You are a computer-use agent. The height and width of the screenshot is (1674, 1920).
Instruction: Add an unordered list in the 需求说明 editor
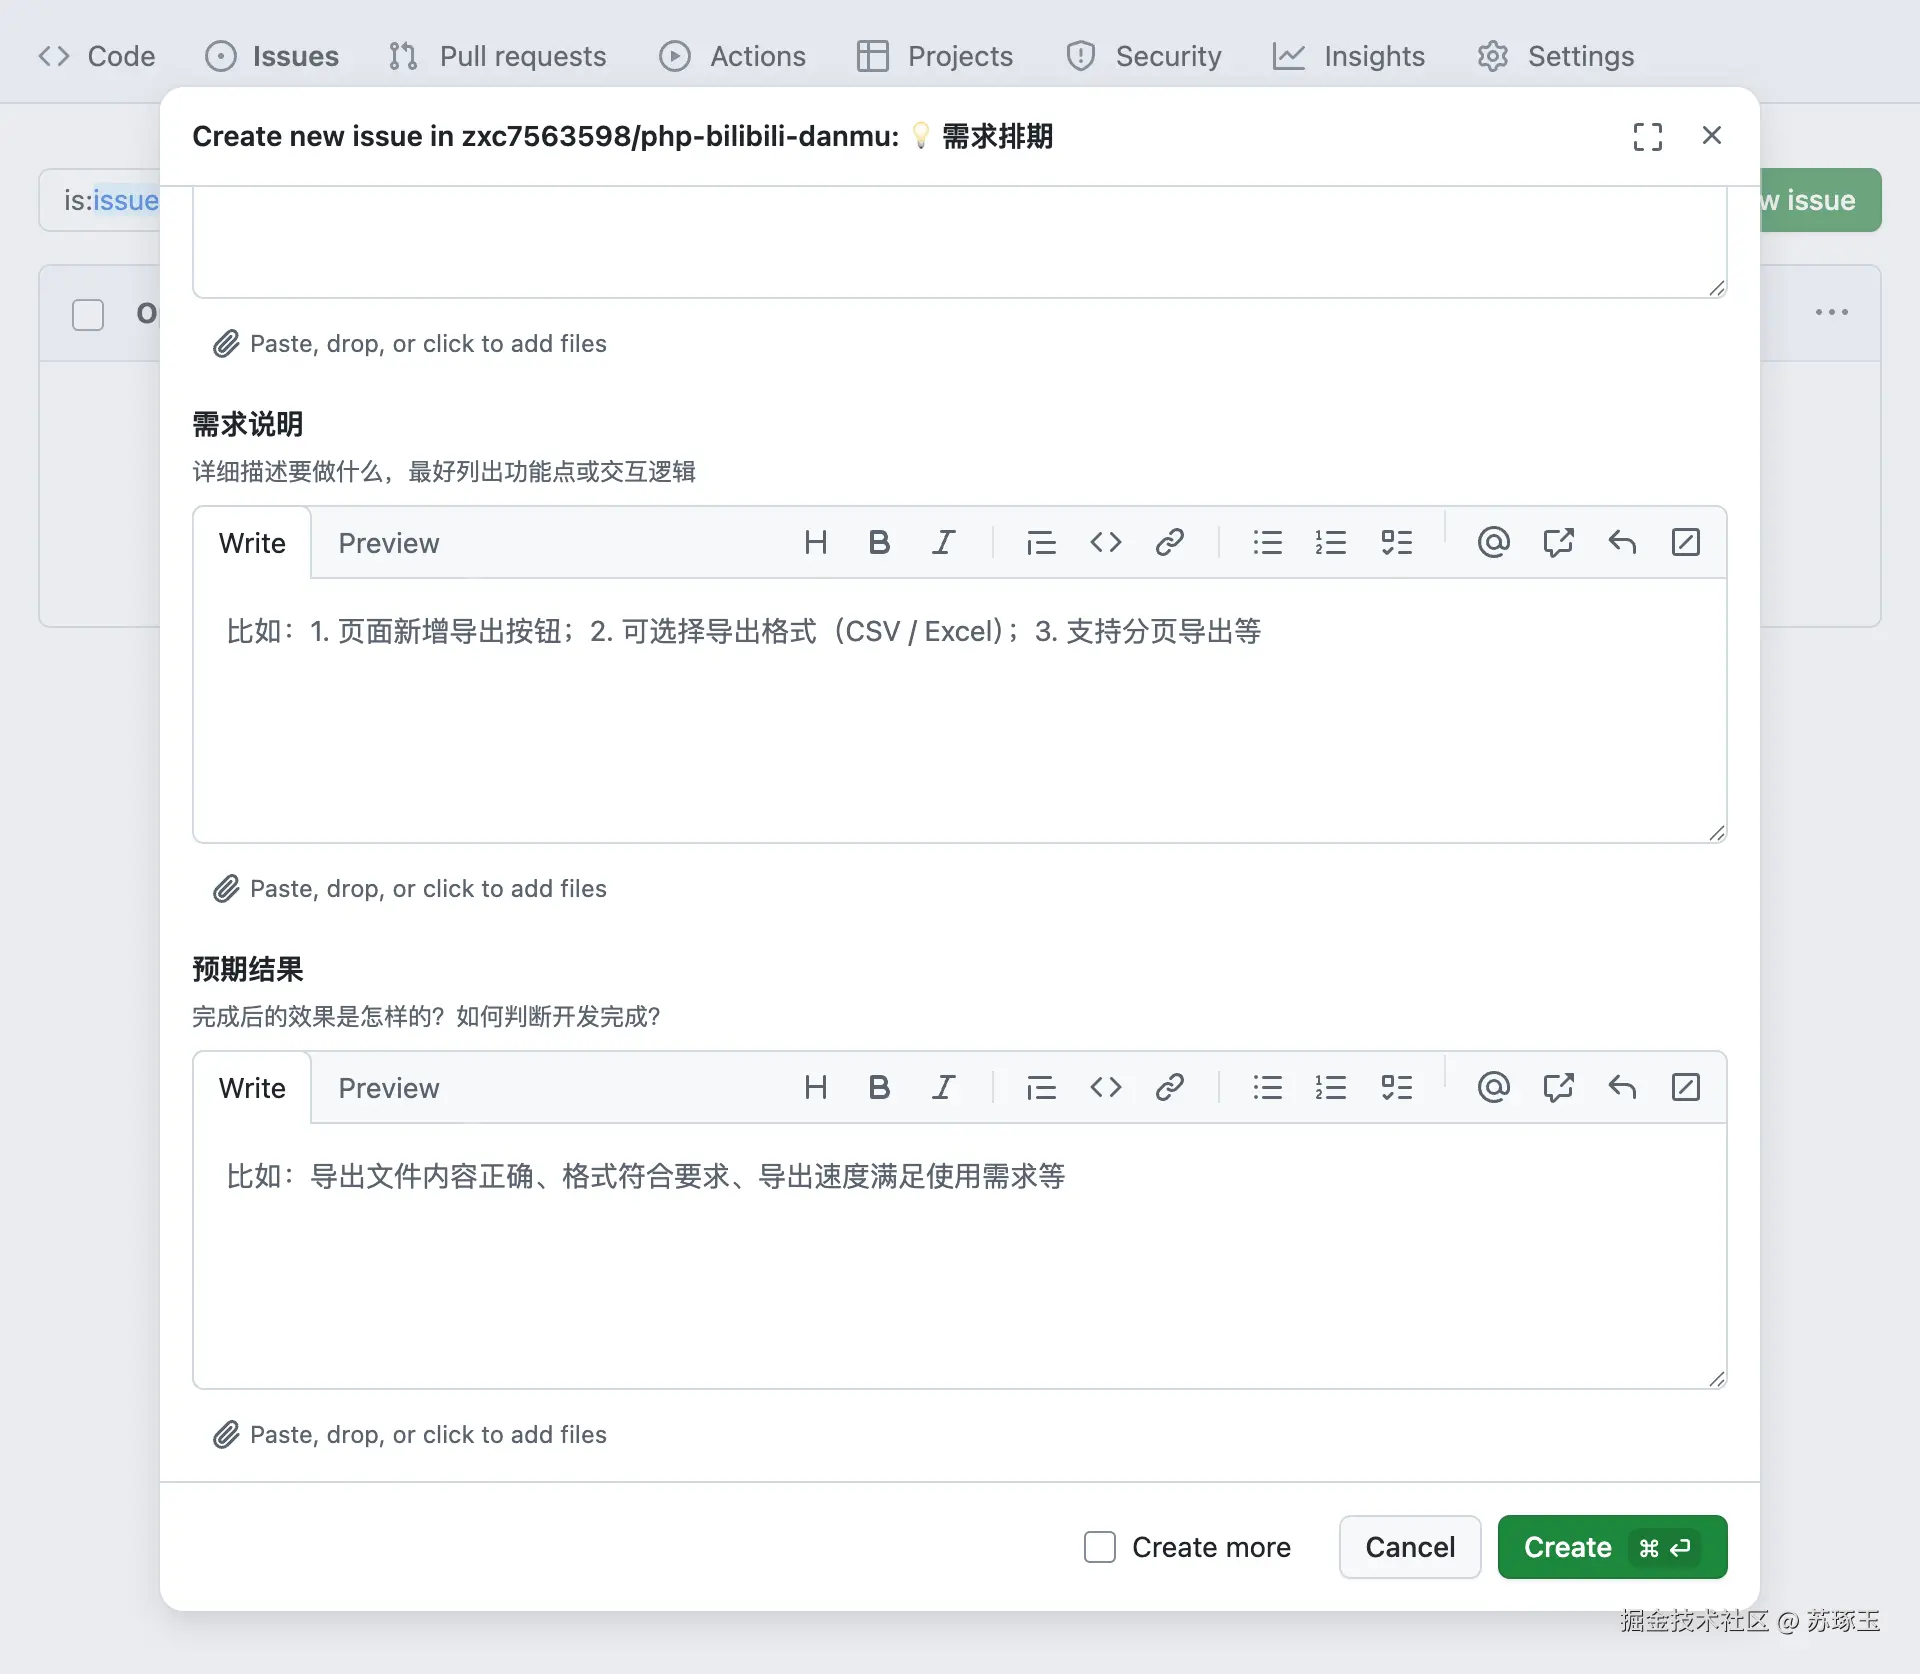pos(1267,542)
